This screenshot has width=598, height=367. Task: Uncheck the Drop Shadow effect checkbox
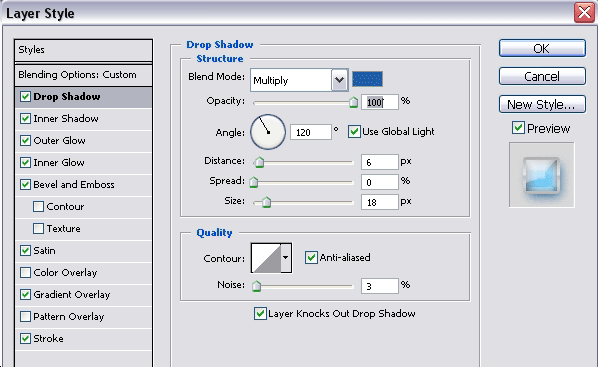25,97
